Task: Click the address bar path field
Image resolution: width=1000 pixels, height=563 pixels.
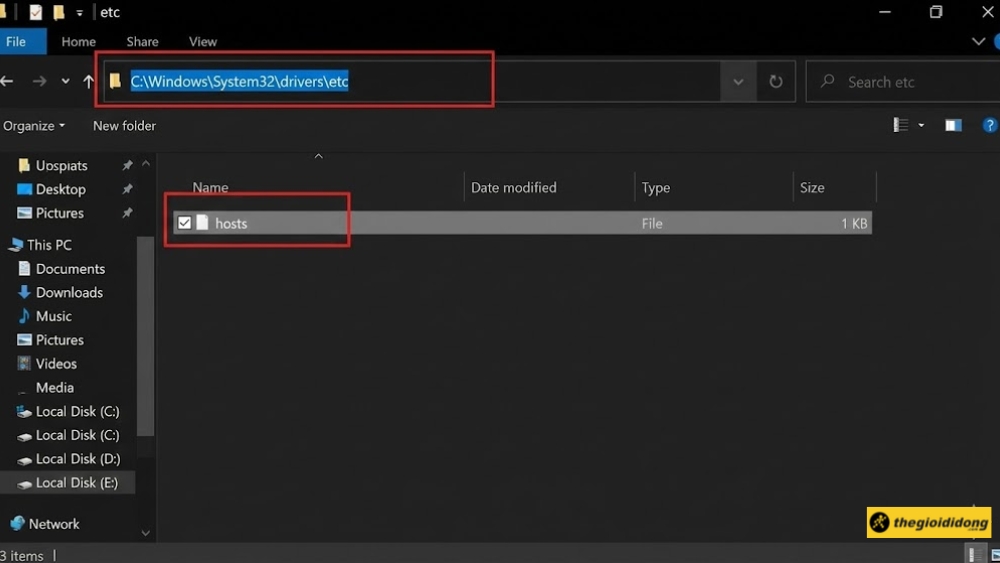Action: (x=412, y=81)
